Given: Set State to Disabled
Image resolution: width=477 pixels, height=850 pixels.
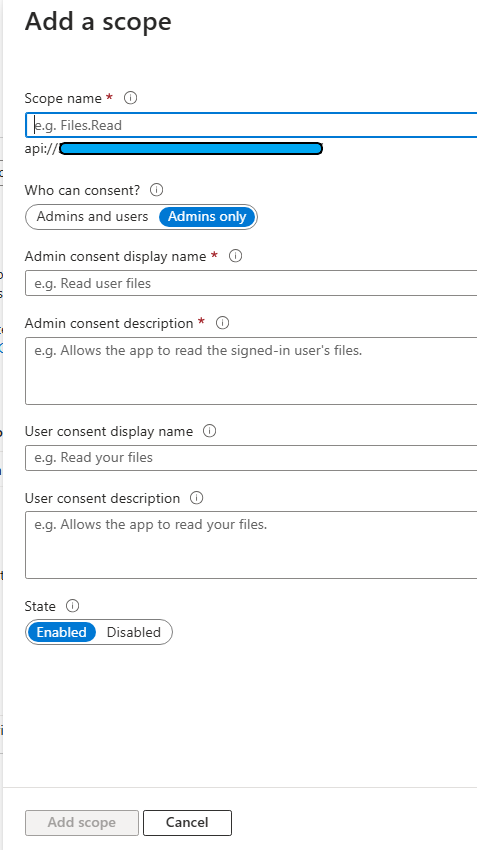Looking at the screenshot, I should pos(134,632).
